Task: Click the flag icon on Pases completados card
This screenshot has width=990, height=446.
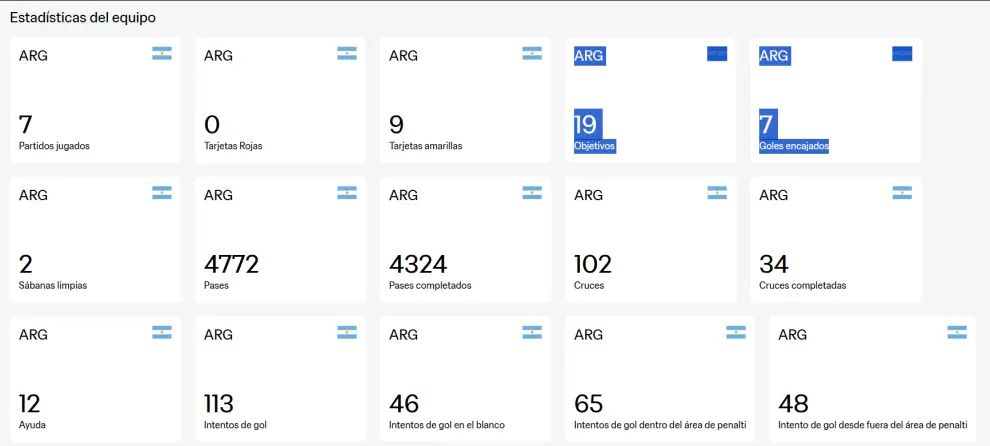Action: click(532, 193)
